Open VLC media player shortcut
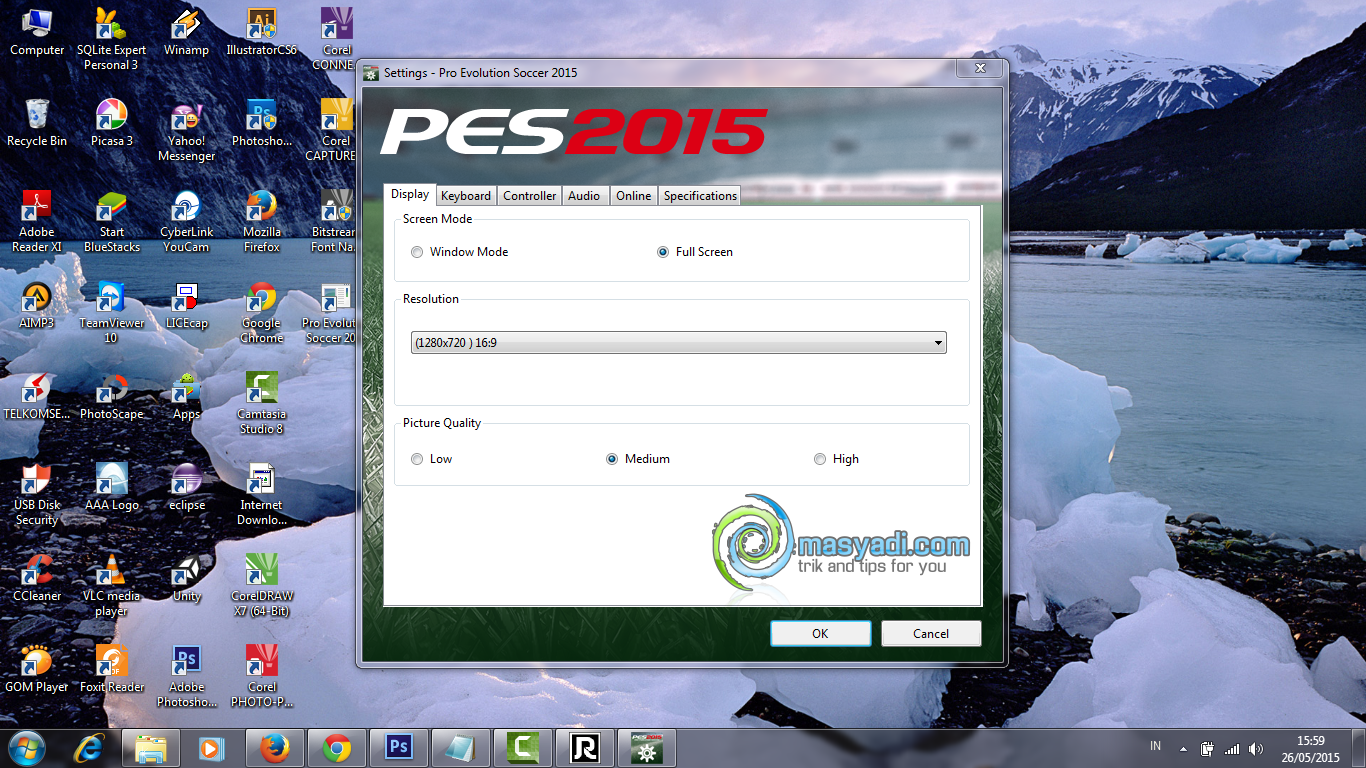 [111, 586]
